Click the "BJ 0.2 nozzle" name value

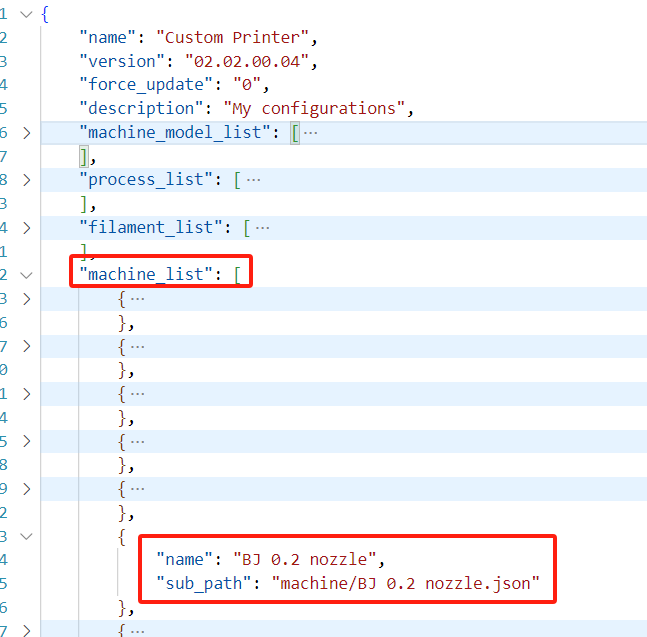point(306,559)
